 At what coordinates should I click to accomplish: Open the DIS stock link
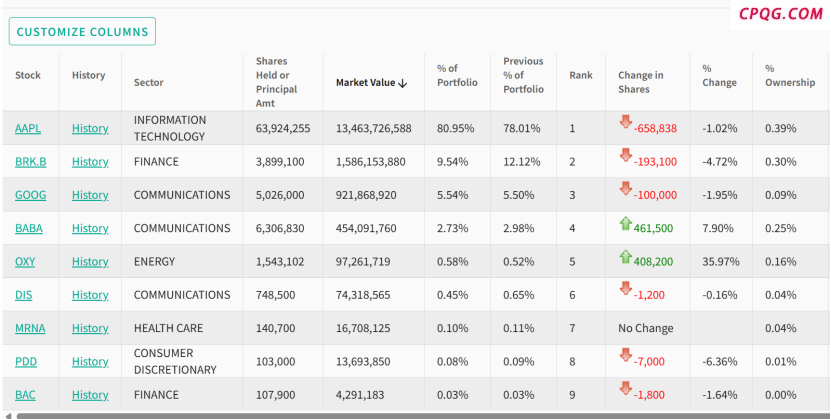[23, 295]
